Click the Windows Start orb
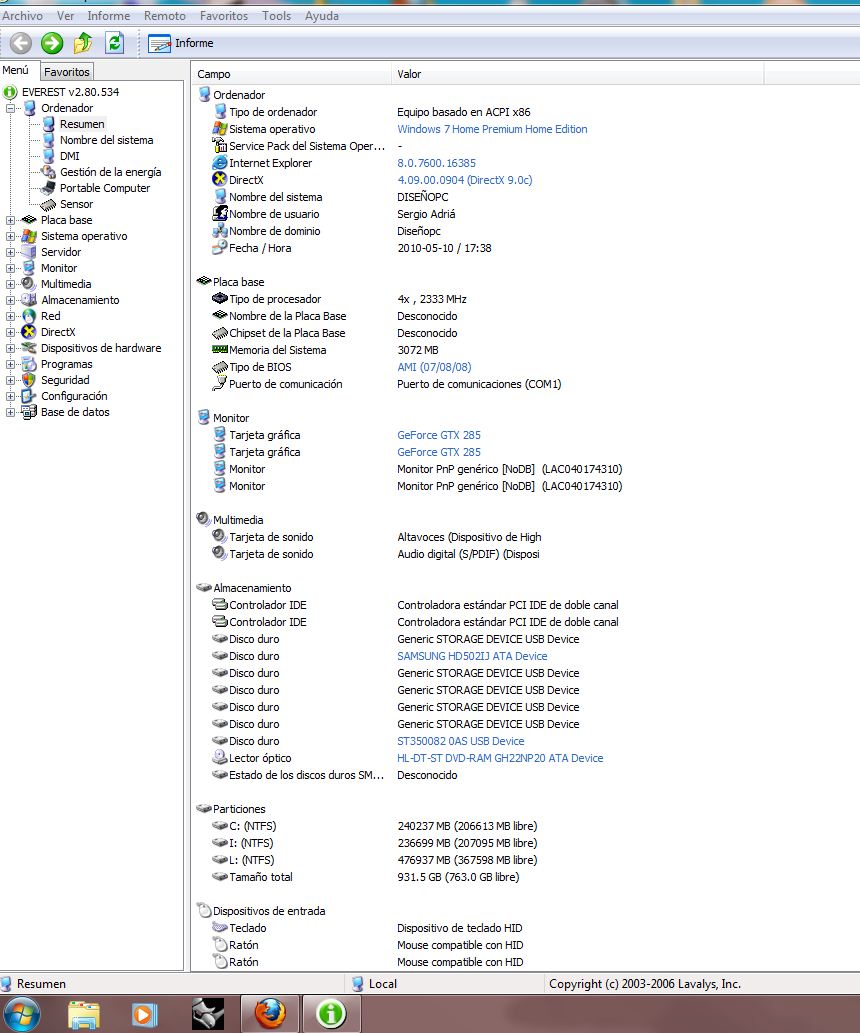860x1033 pixels. click(22, 1015)
